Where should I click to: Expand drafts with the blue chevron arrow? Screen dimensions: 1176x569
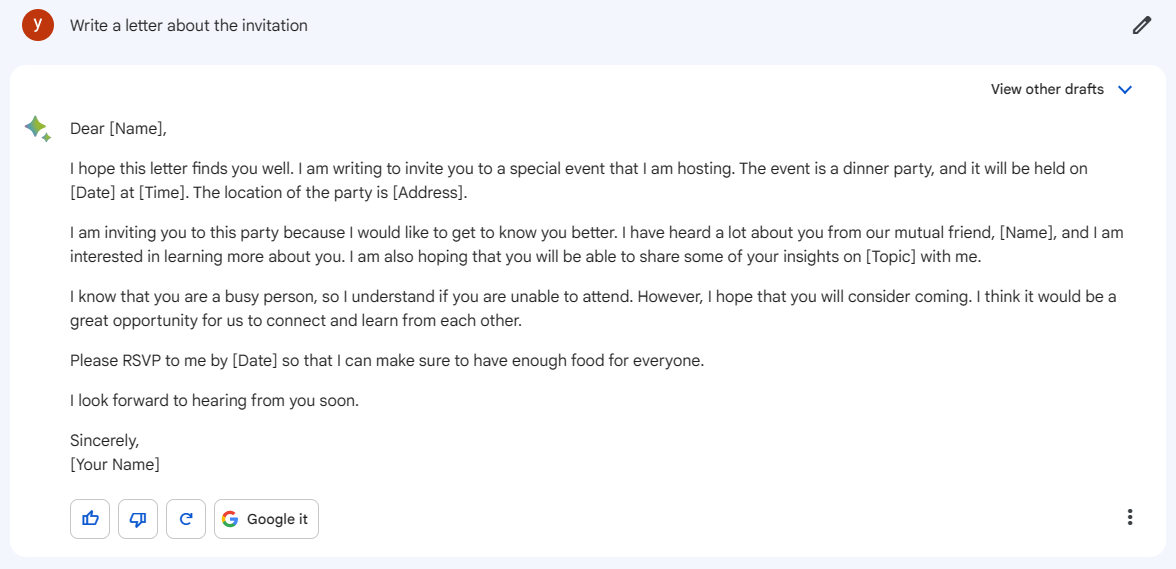(1124, 90)
